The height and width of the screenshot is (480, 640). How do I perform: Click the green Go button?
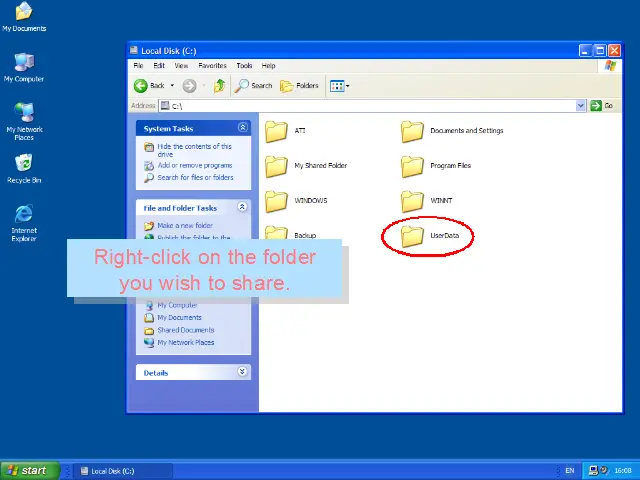(x=602, y=106)
